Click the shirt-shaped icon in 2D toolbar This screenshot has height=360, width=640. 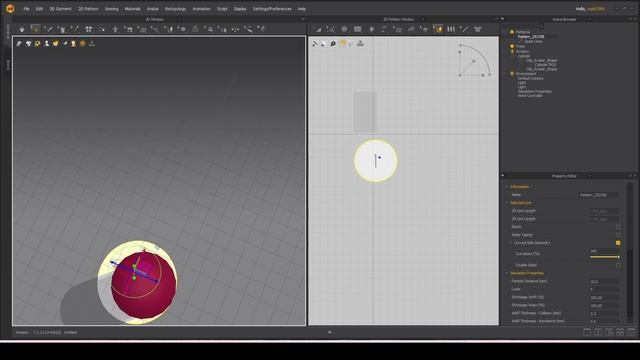coord(478,29)
